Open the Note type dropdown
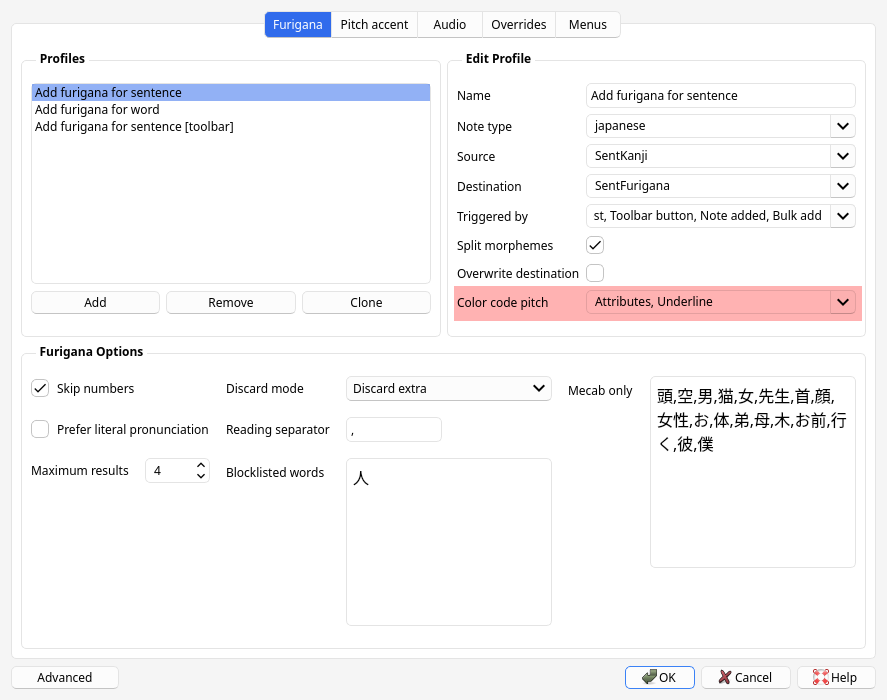The image size is (887, 700). 842,126
